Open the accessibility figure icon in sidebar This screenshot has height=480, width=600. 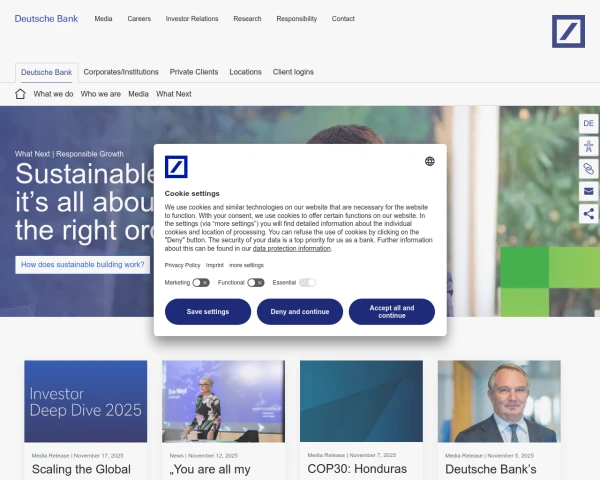pyautogui.click(x=588, y=146)
